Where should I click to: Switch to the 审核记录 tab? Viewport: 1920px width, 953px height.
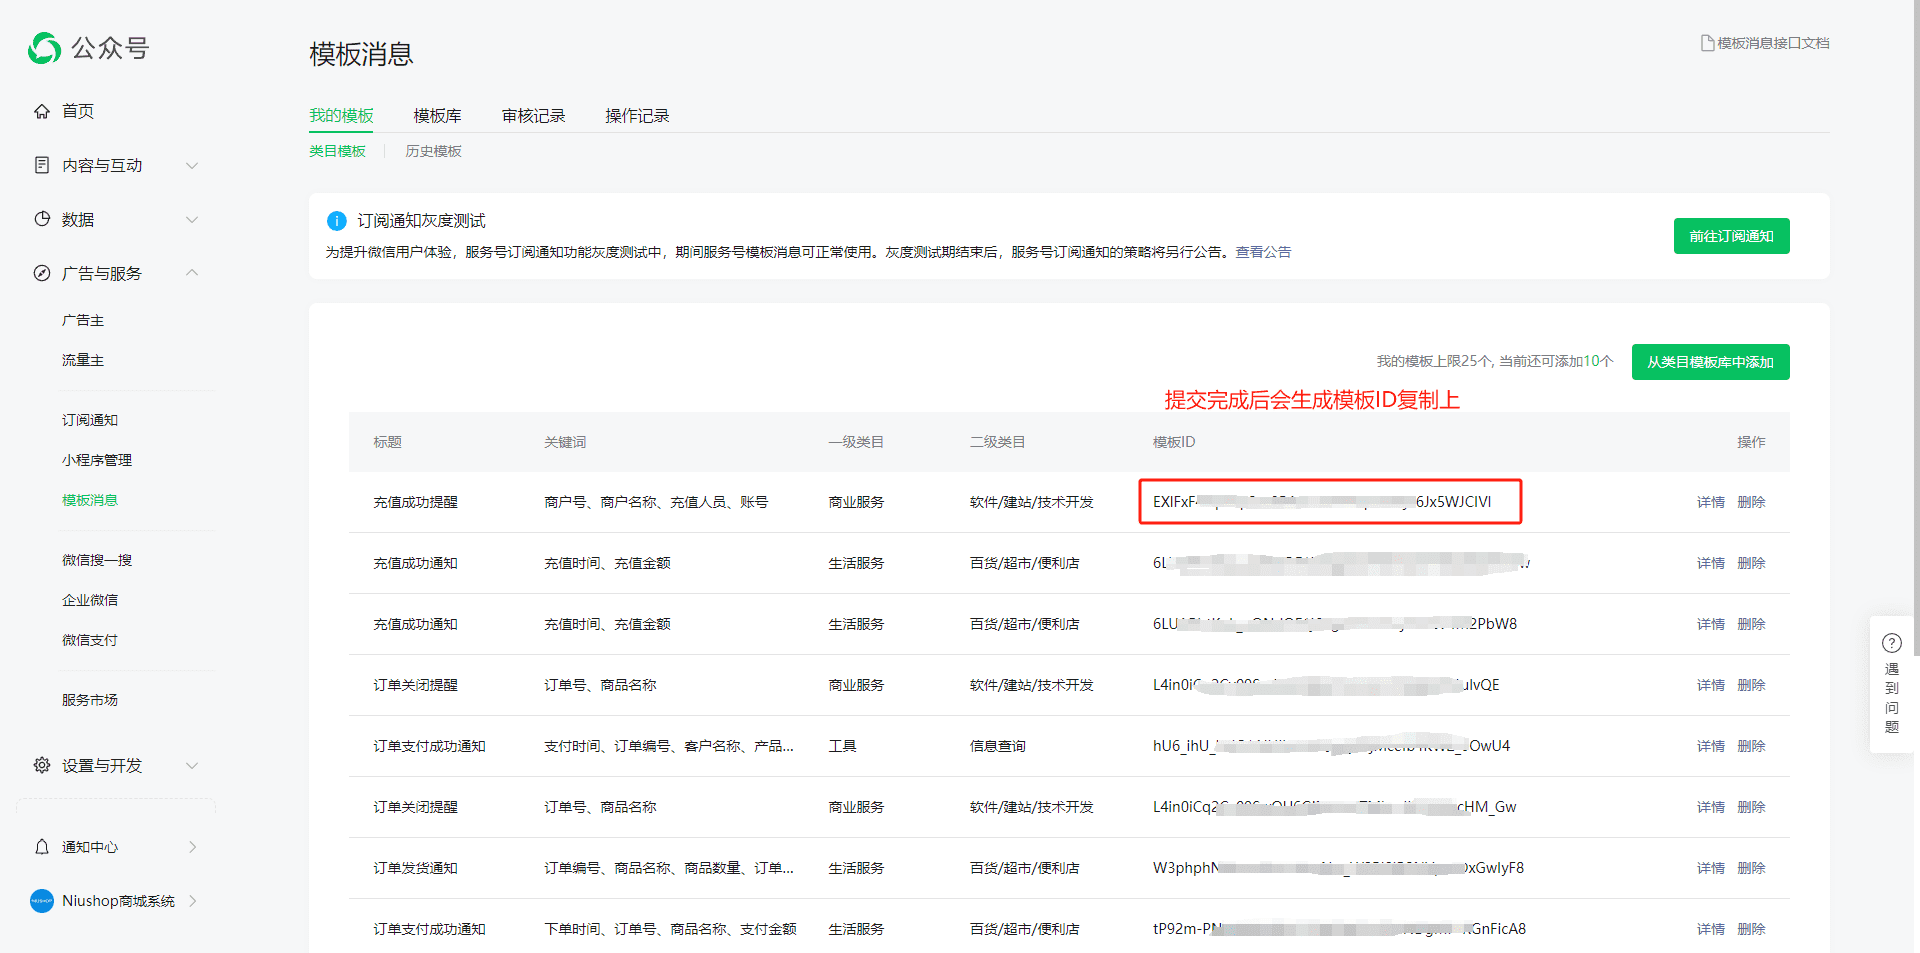(x=533, y=116)
